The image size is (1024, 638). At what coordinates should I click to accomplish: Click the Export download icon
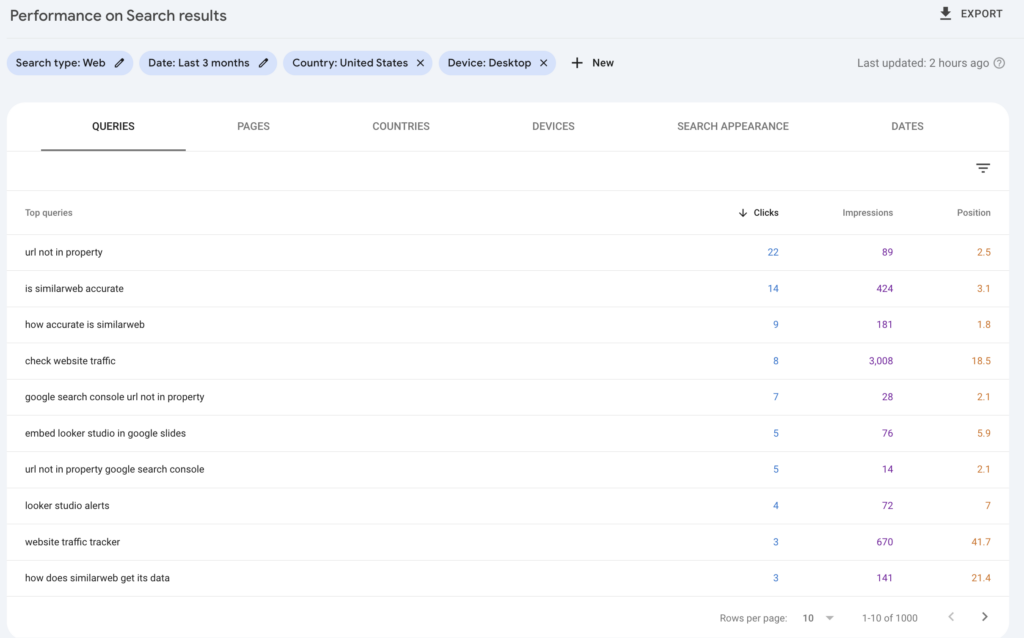click(x=945, y=14)
